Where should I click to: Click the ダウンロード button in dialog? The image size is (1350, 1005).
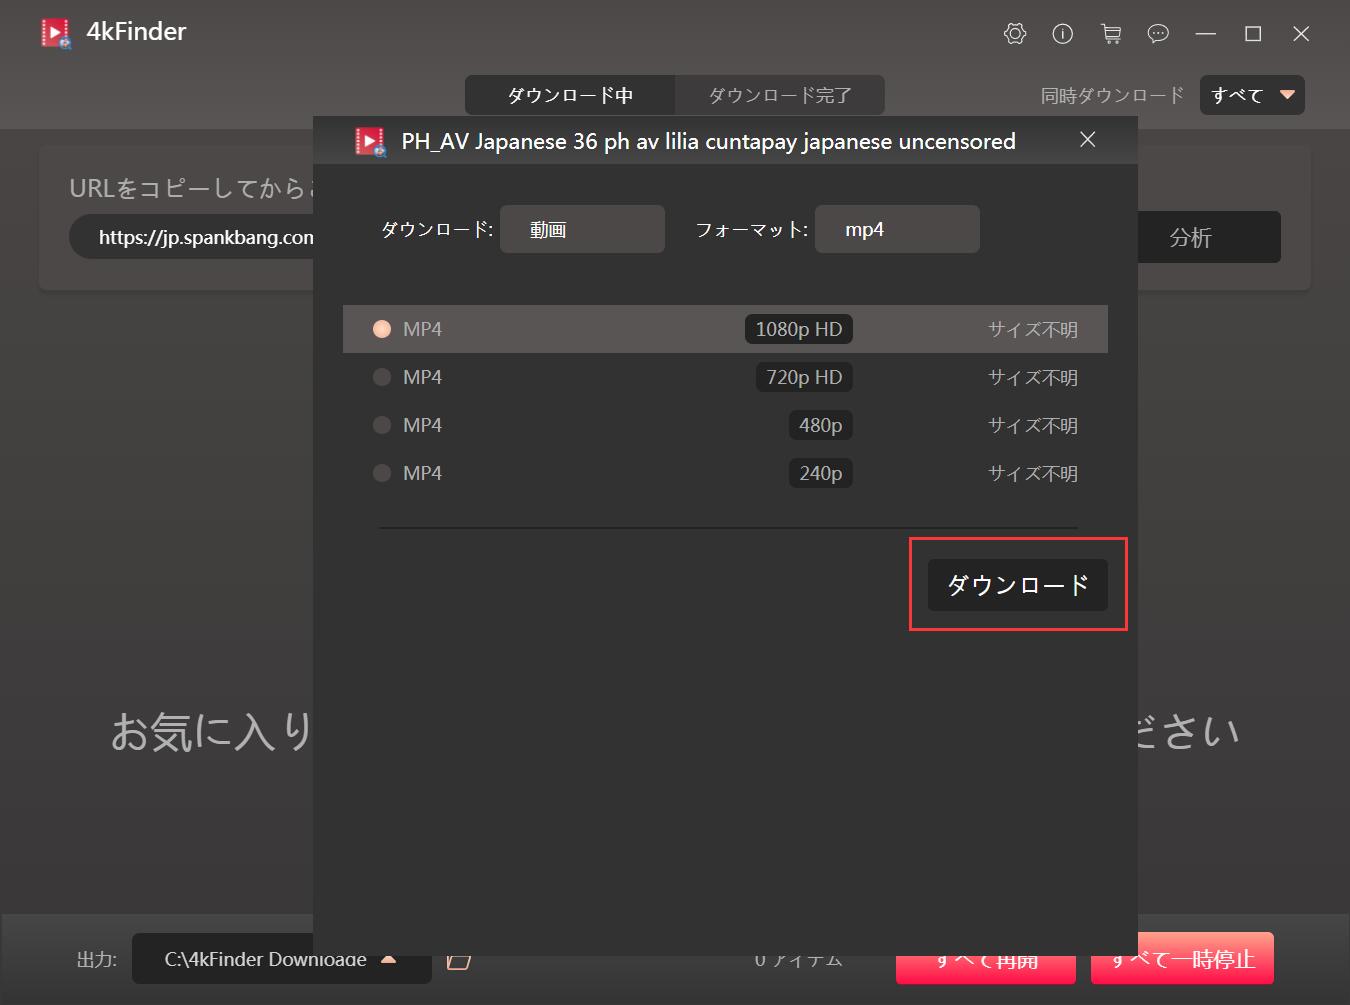tap(1017, 585)
